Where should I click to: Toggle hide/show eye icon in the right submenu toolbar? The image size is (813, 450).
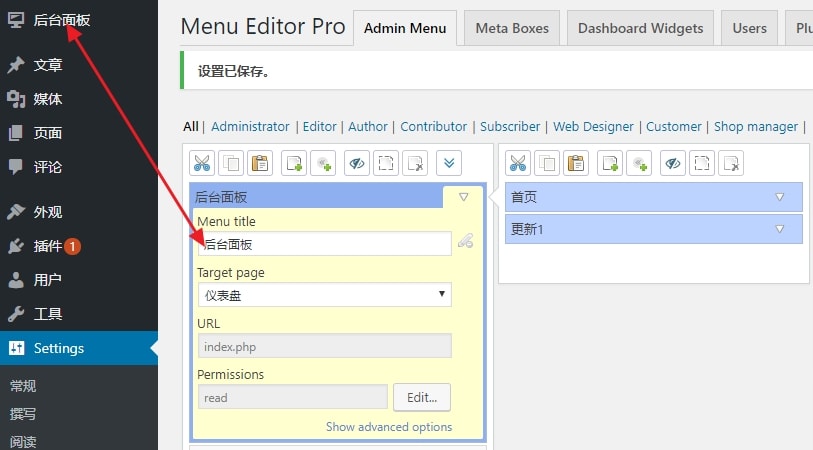point(674,163)
